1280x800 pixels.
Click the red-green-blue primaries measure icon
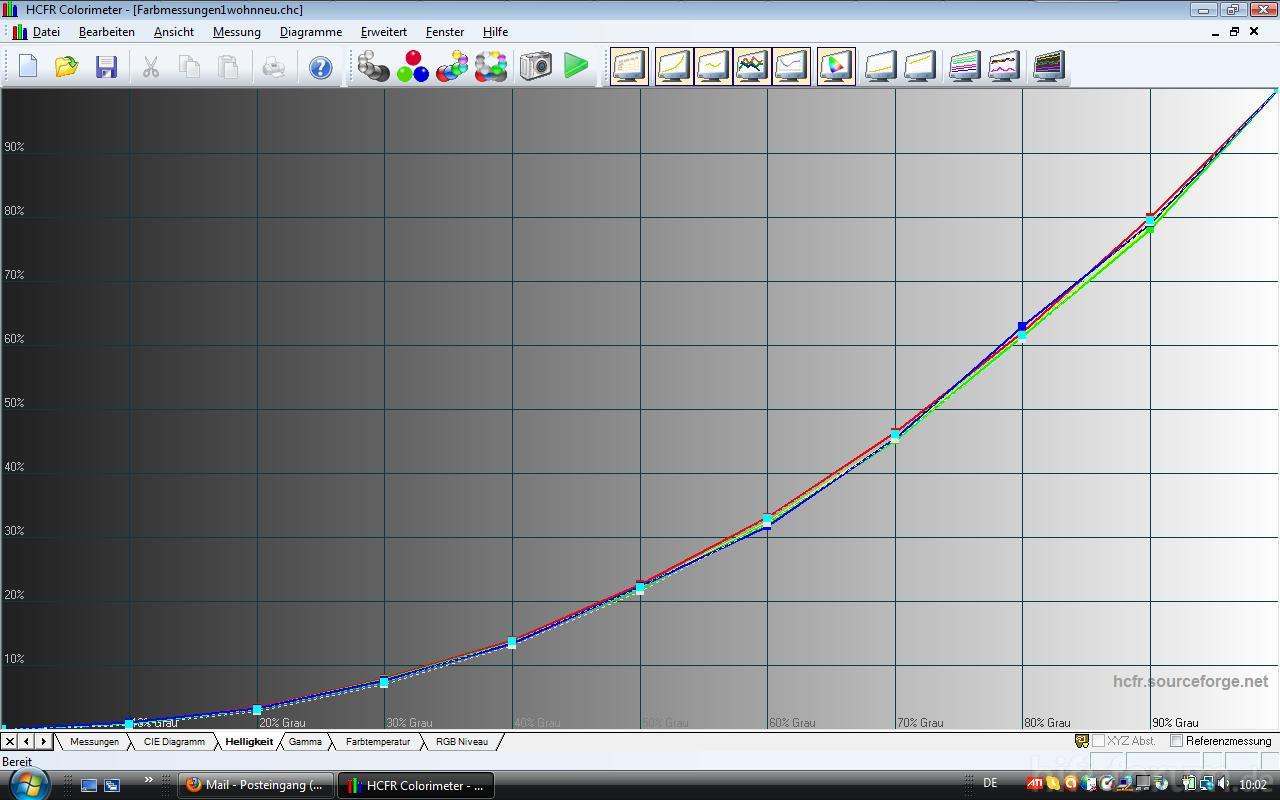(x=412, y=67)
